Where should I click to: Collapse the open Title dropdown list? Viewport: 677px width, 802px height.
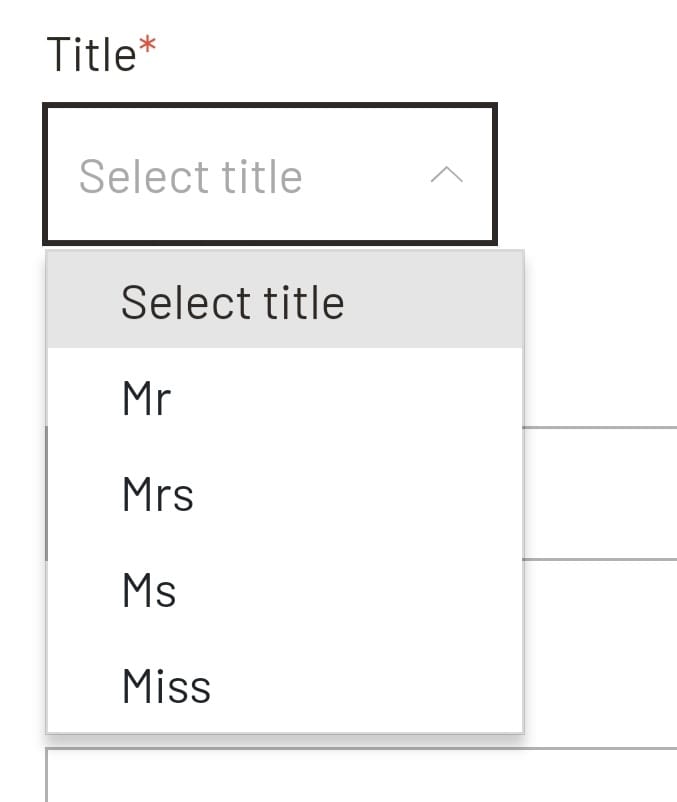click(446, 176)
